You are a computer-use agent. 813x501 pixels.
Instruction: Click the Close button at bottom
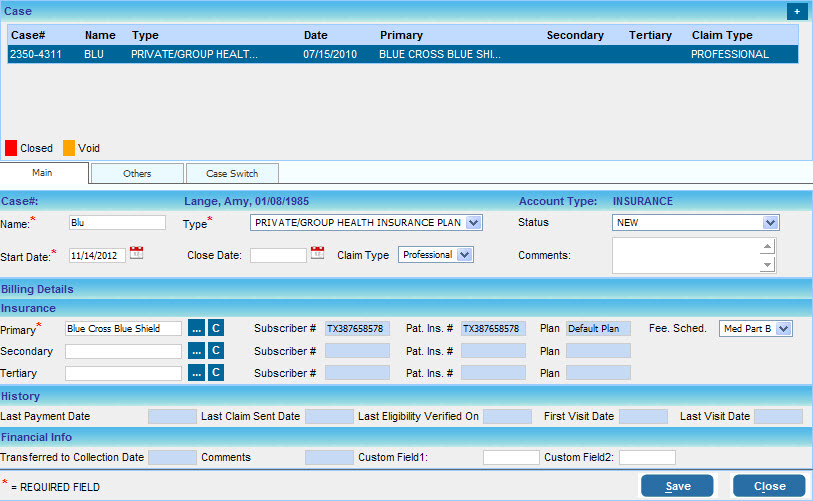769,486
